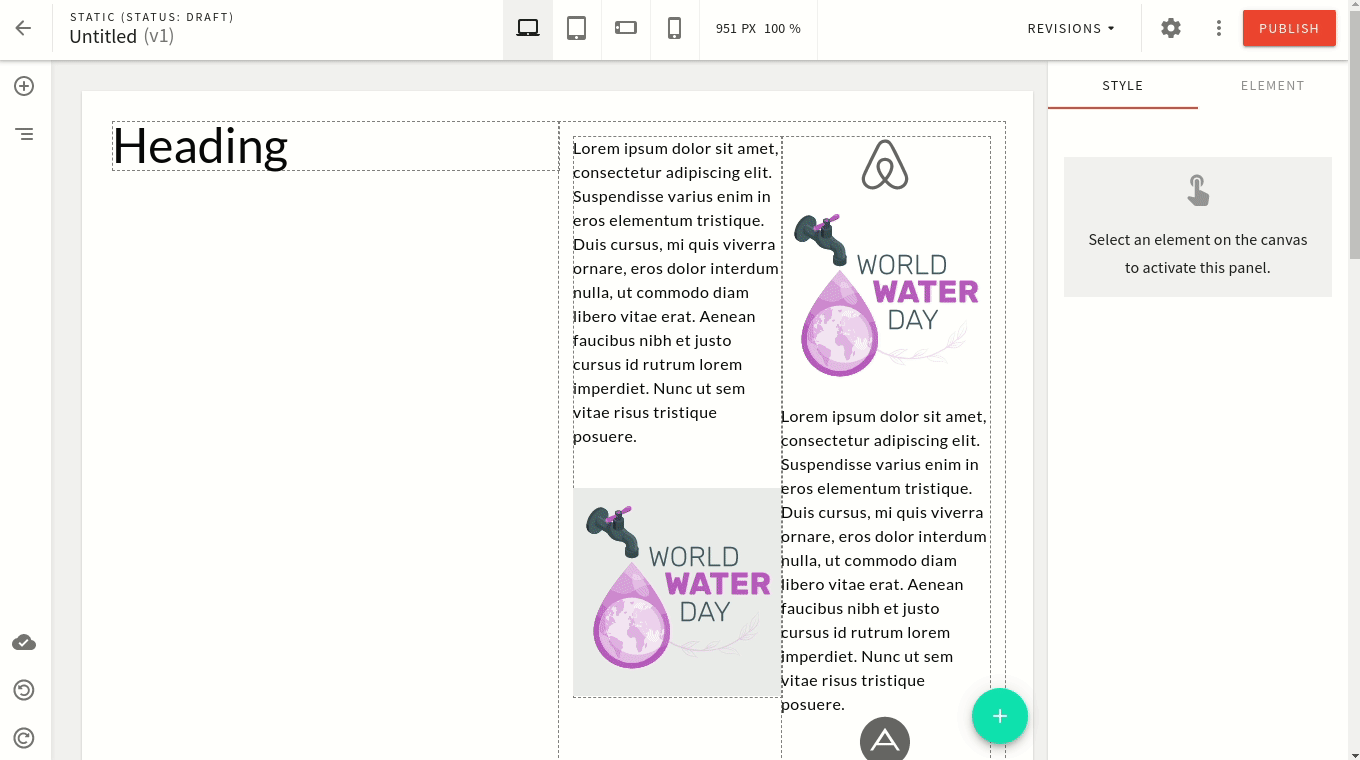The height and width of the screenshot is (760, 1360).
Task: Go back using the arrow button
Action: point(22,28)
